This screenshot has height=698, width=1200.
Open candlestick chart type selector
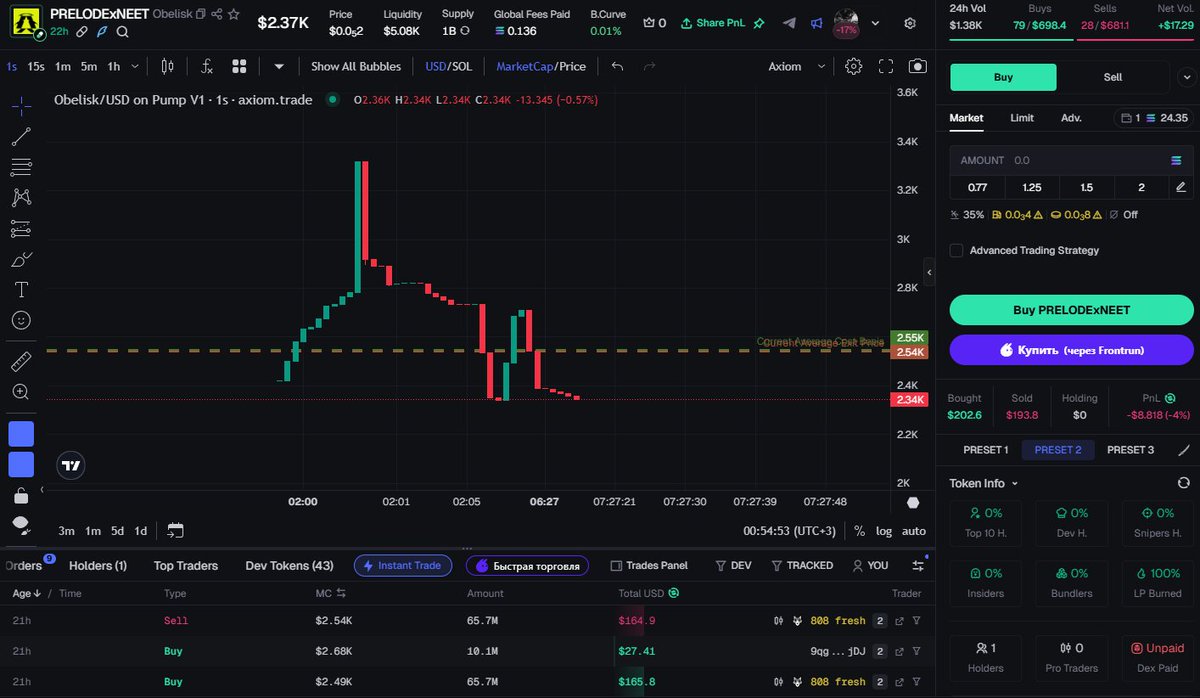pos(167,67)
